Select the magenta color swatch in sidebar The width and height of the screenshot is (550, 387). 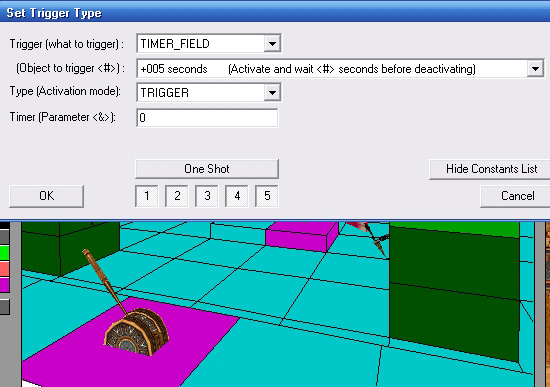click(5, 285)
